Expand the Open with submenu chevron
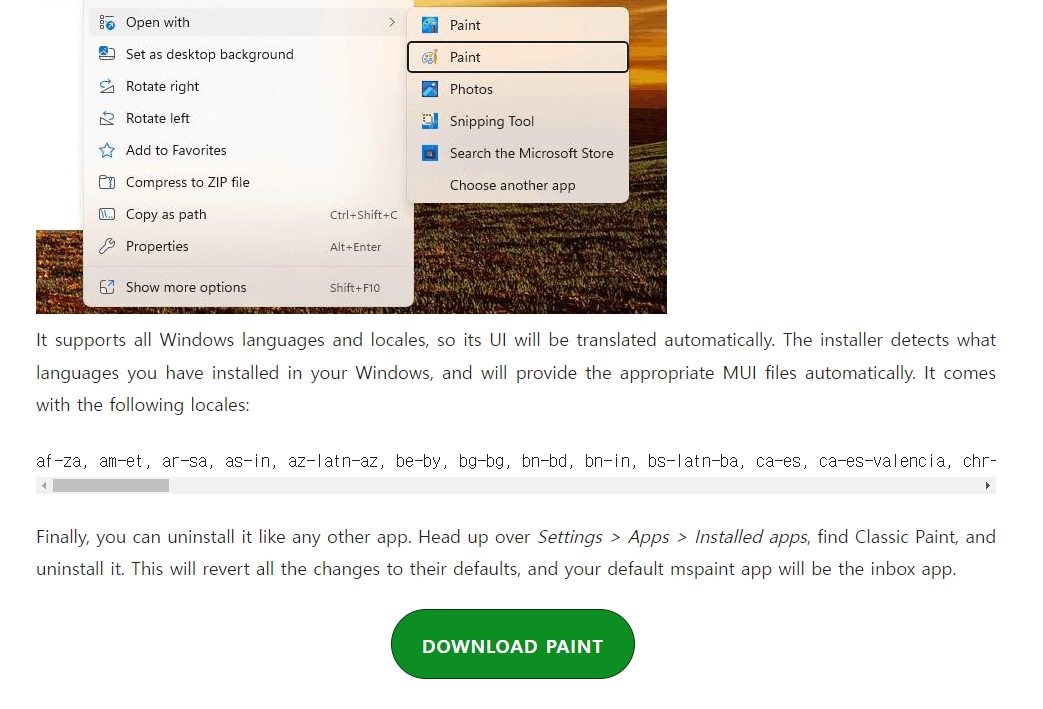Image resolution: width=1043 pixels, height=709 pixels. tap(392, 23)
